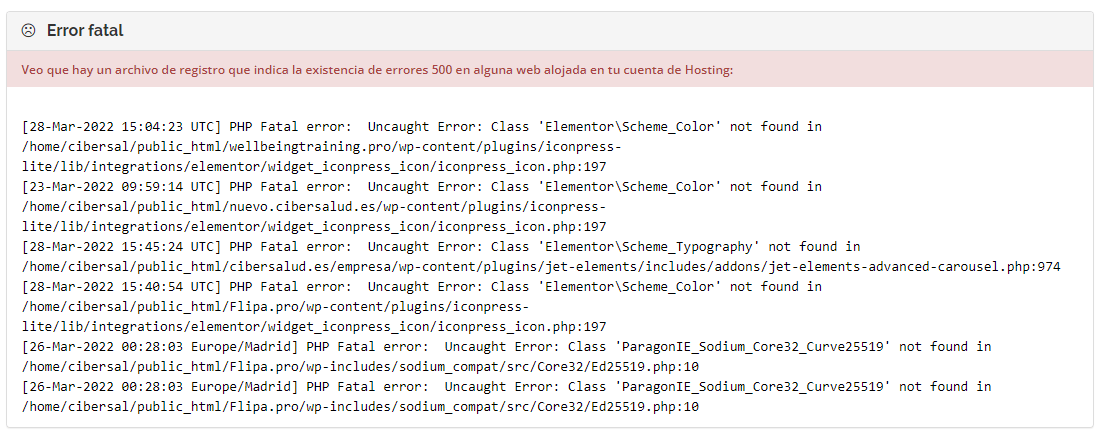Click the 28-Mar-2022 15:40:54 UTC timestamp
Screen dimensions: 1108x439
pyautogui.click(x=122, y=287)
